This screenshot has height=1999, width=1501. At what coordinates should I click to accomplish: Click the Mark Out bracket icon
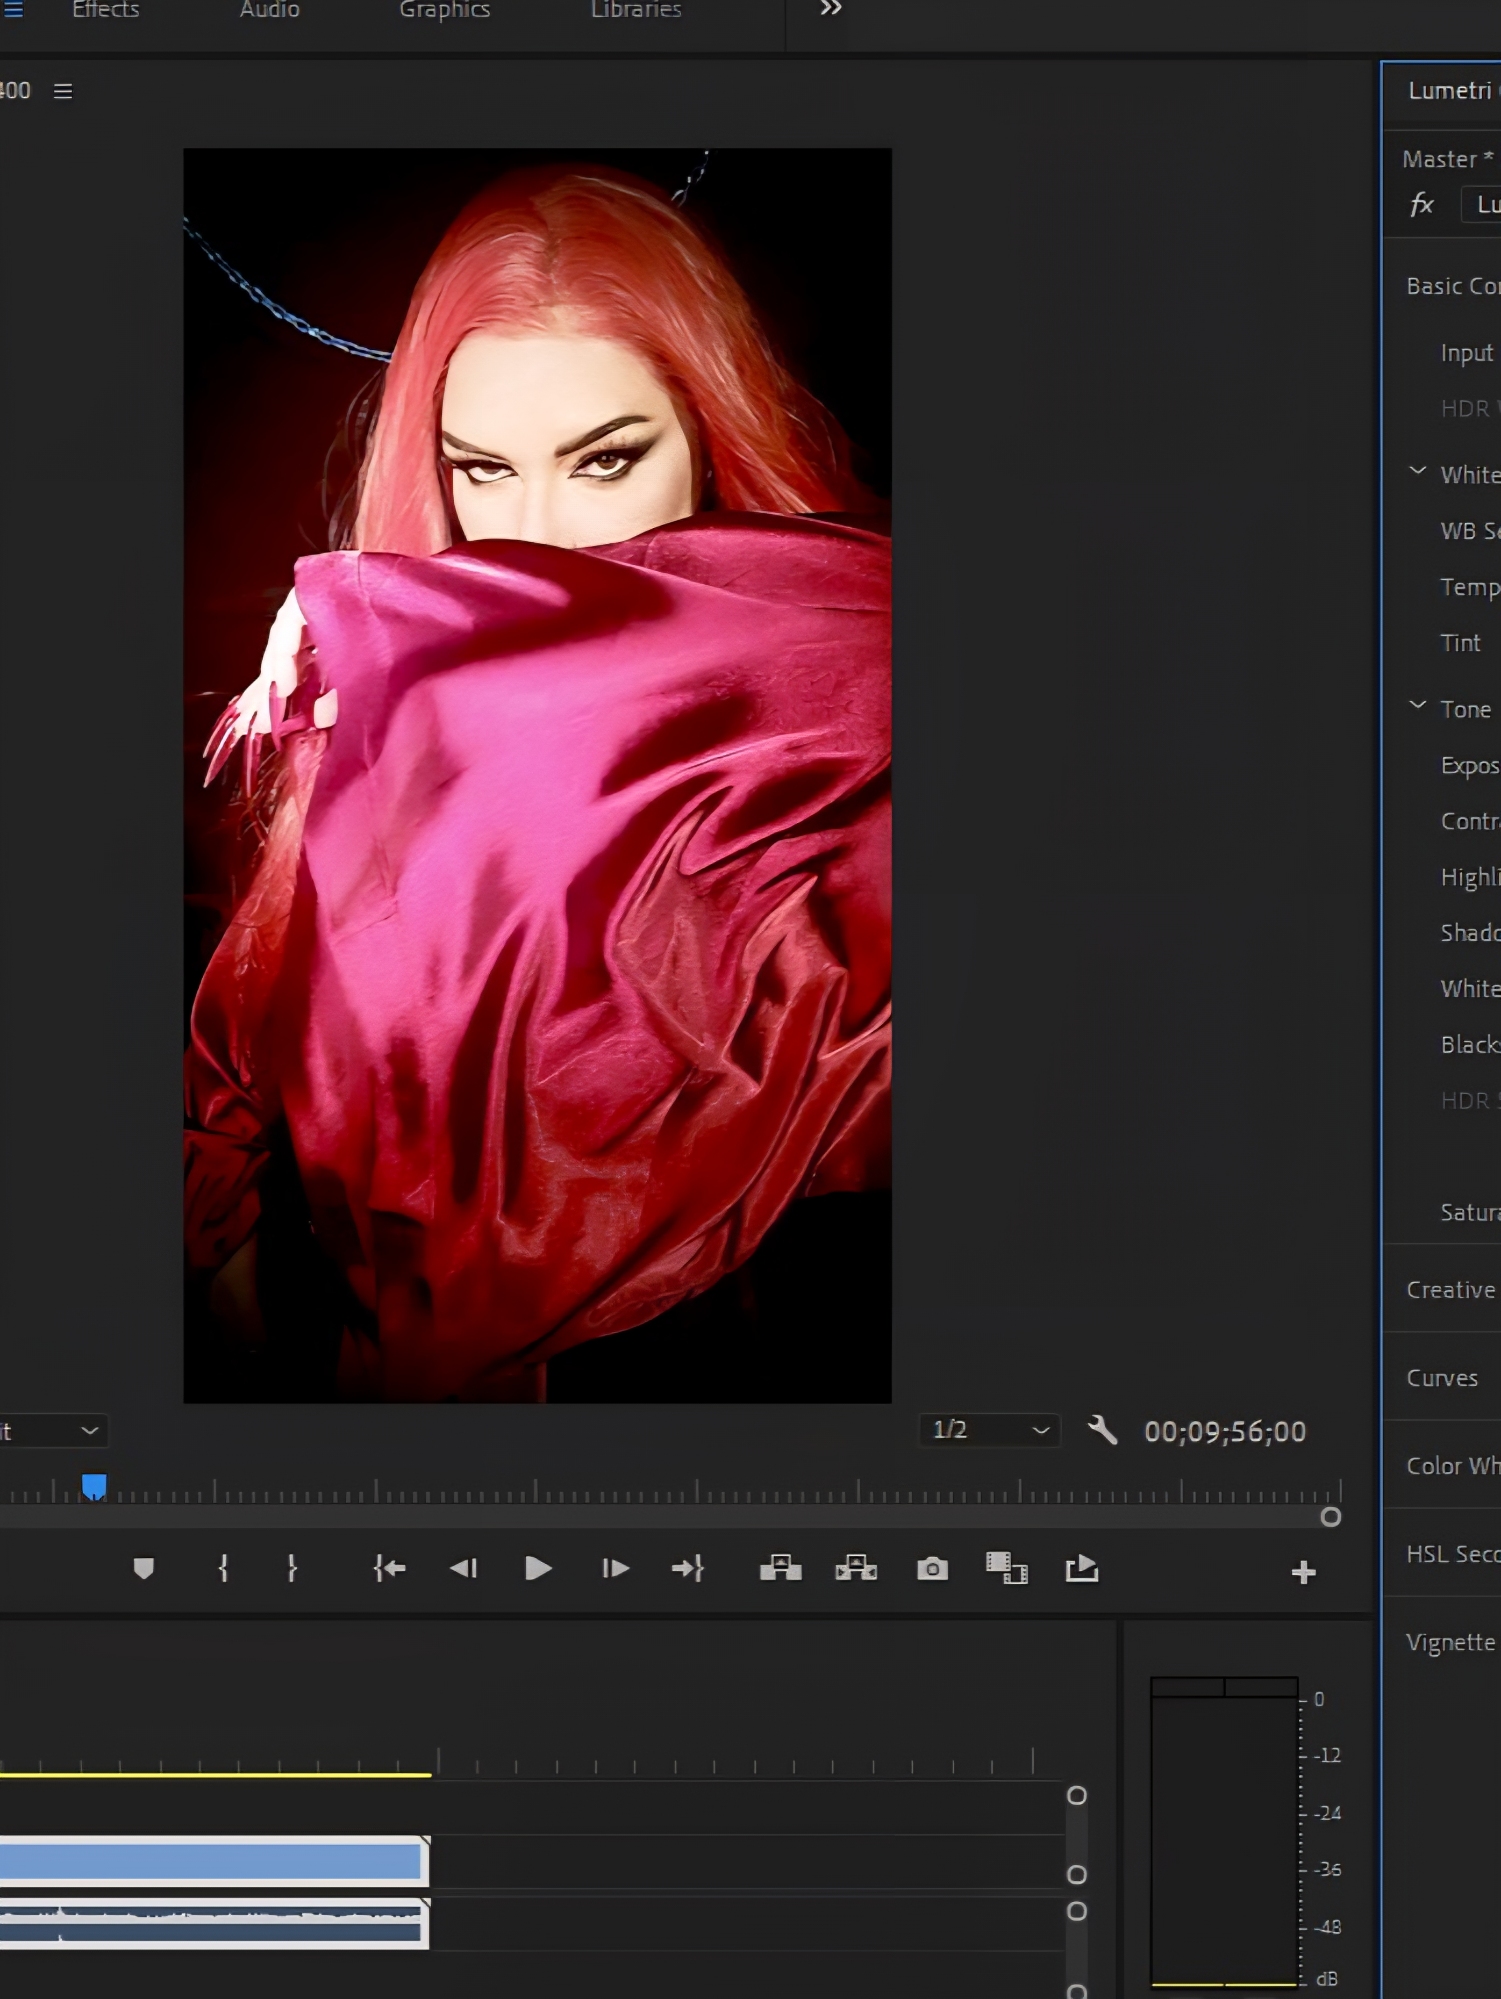tap(292, 1568)
